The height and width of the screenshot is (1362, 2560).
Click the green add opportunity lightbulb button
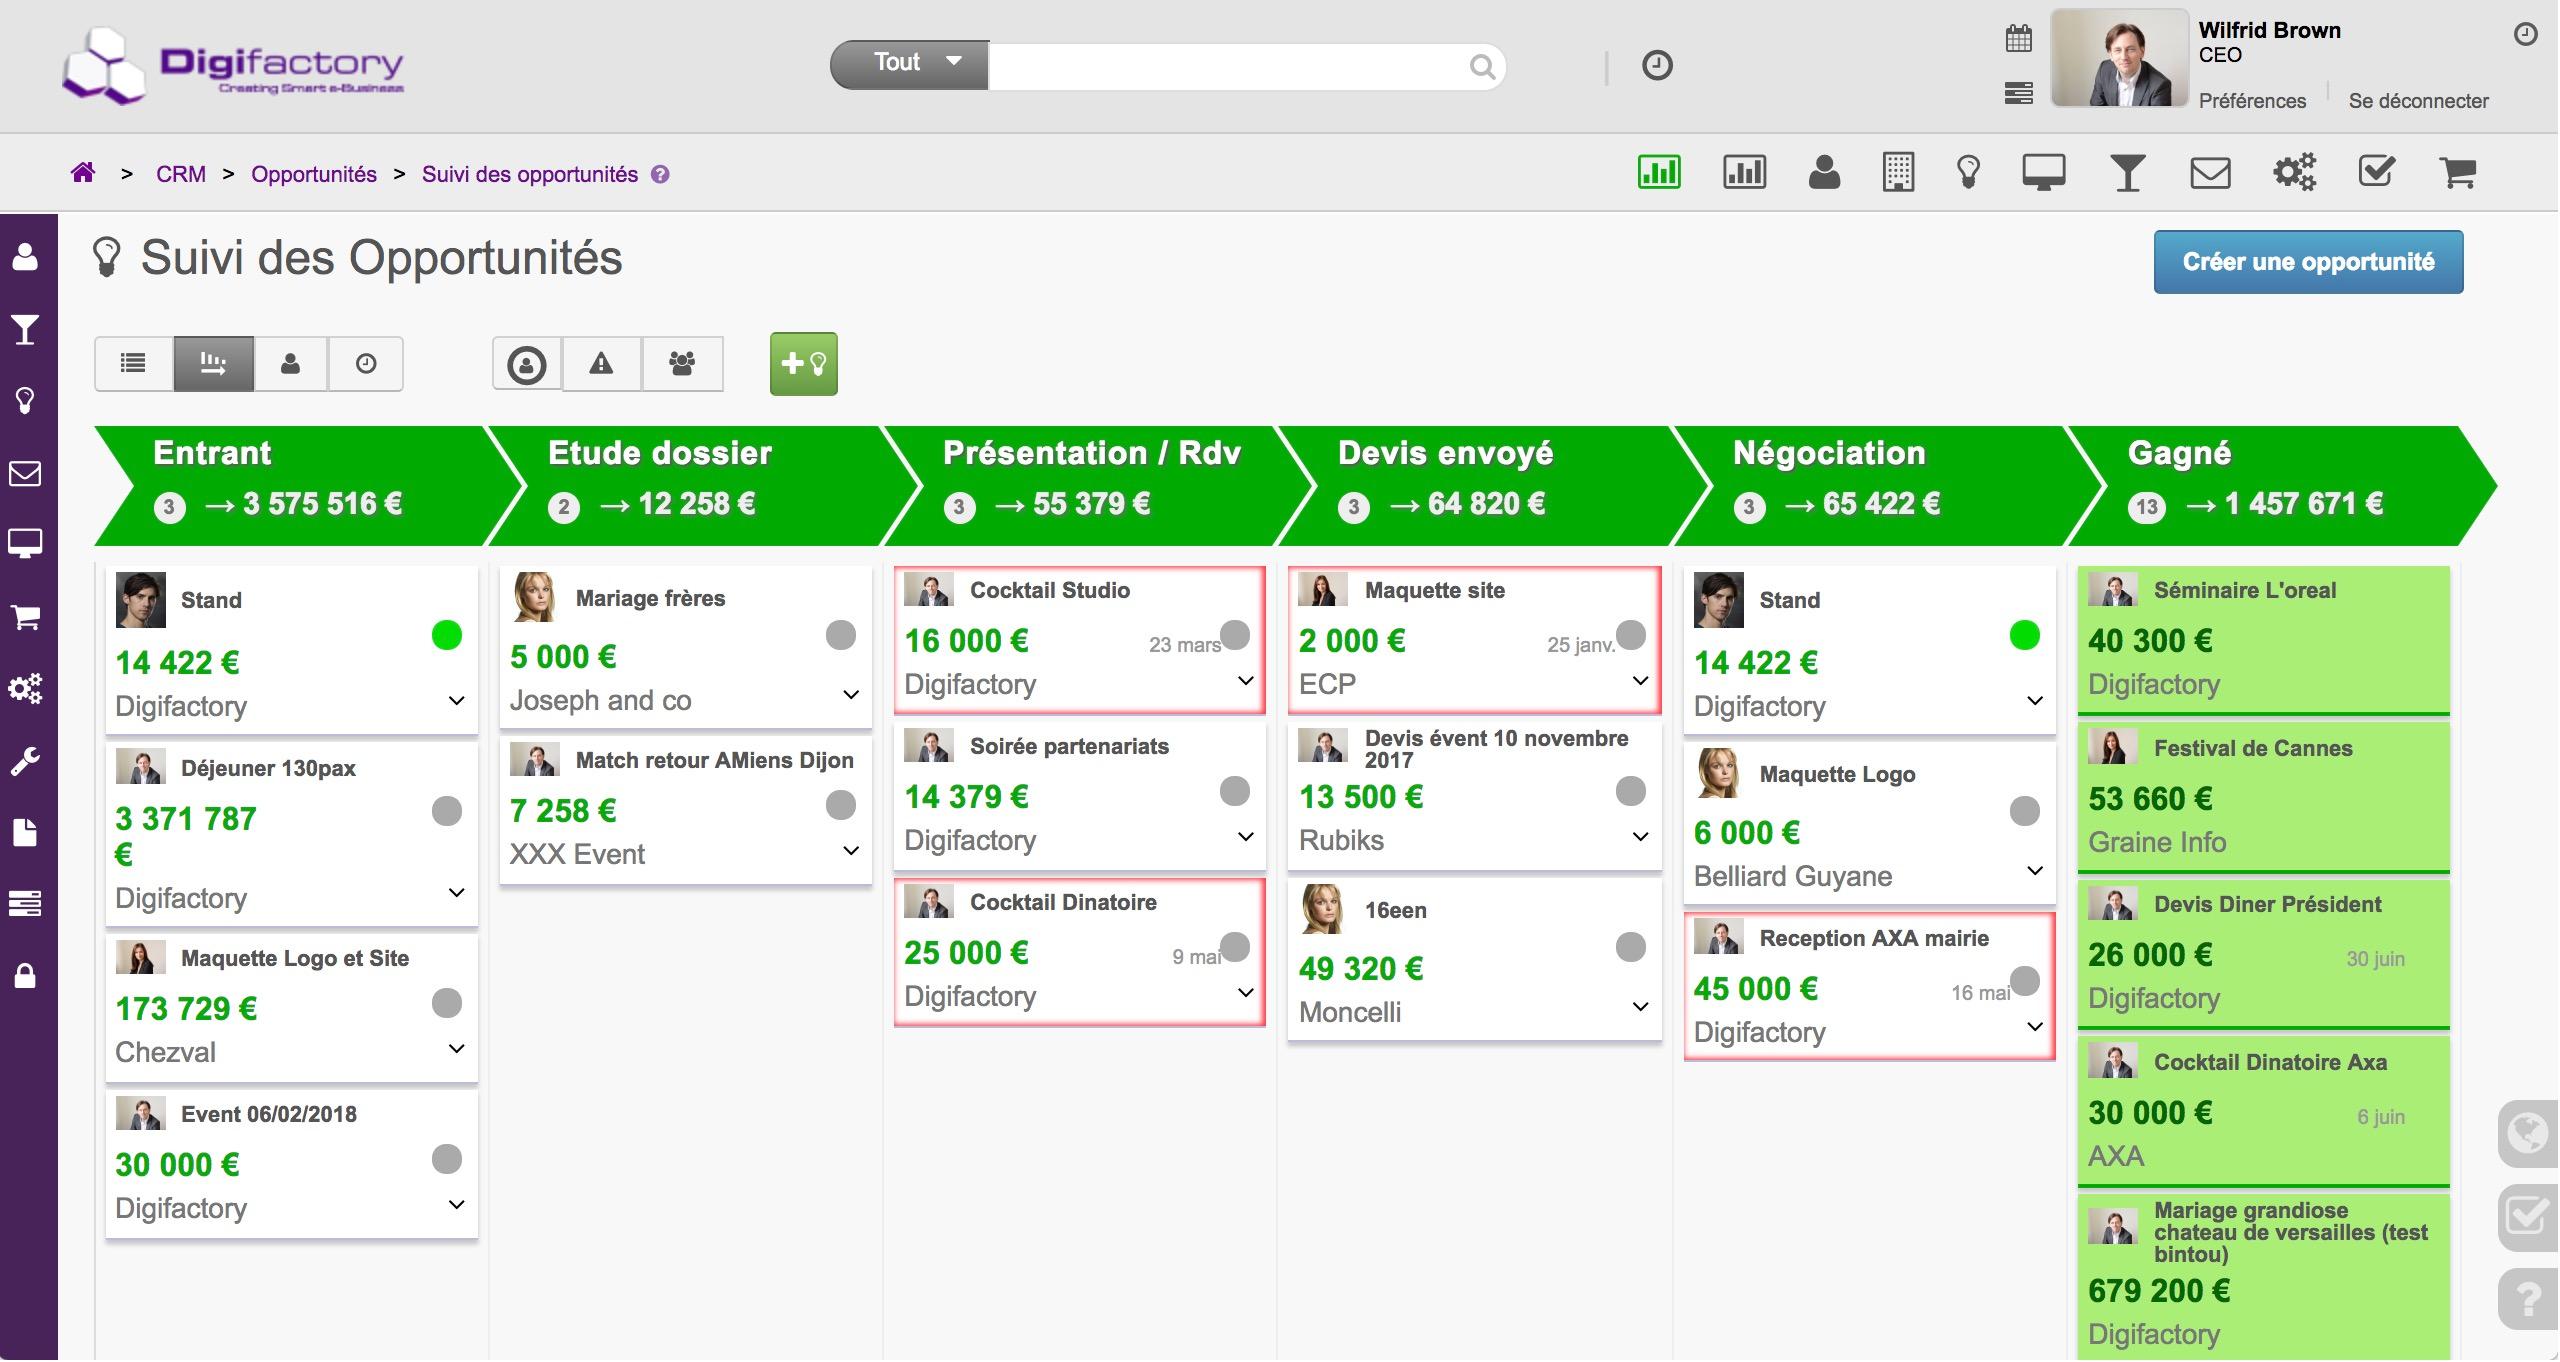[x=804, y=364]
